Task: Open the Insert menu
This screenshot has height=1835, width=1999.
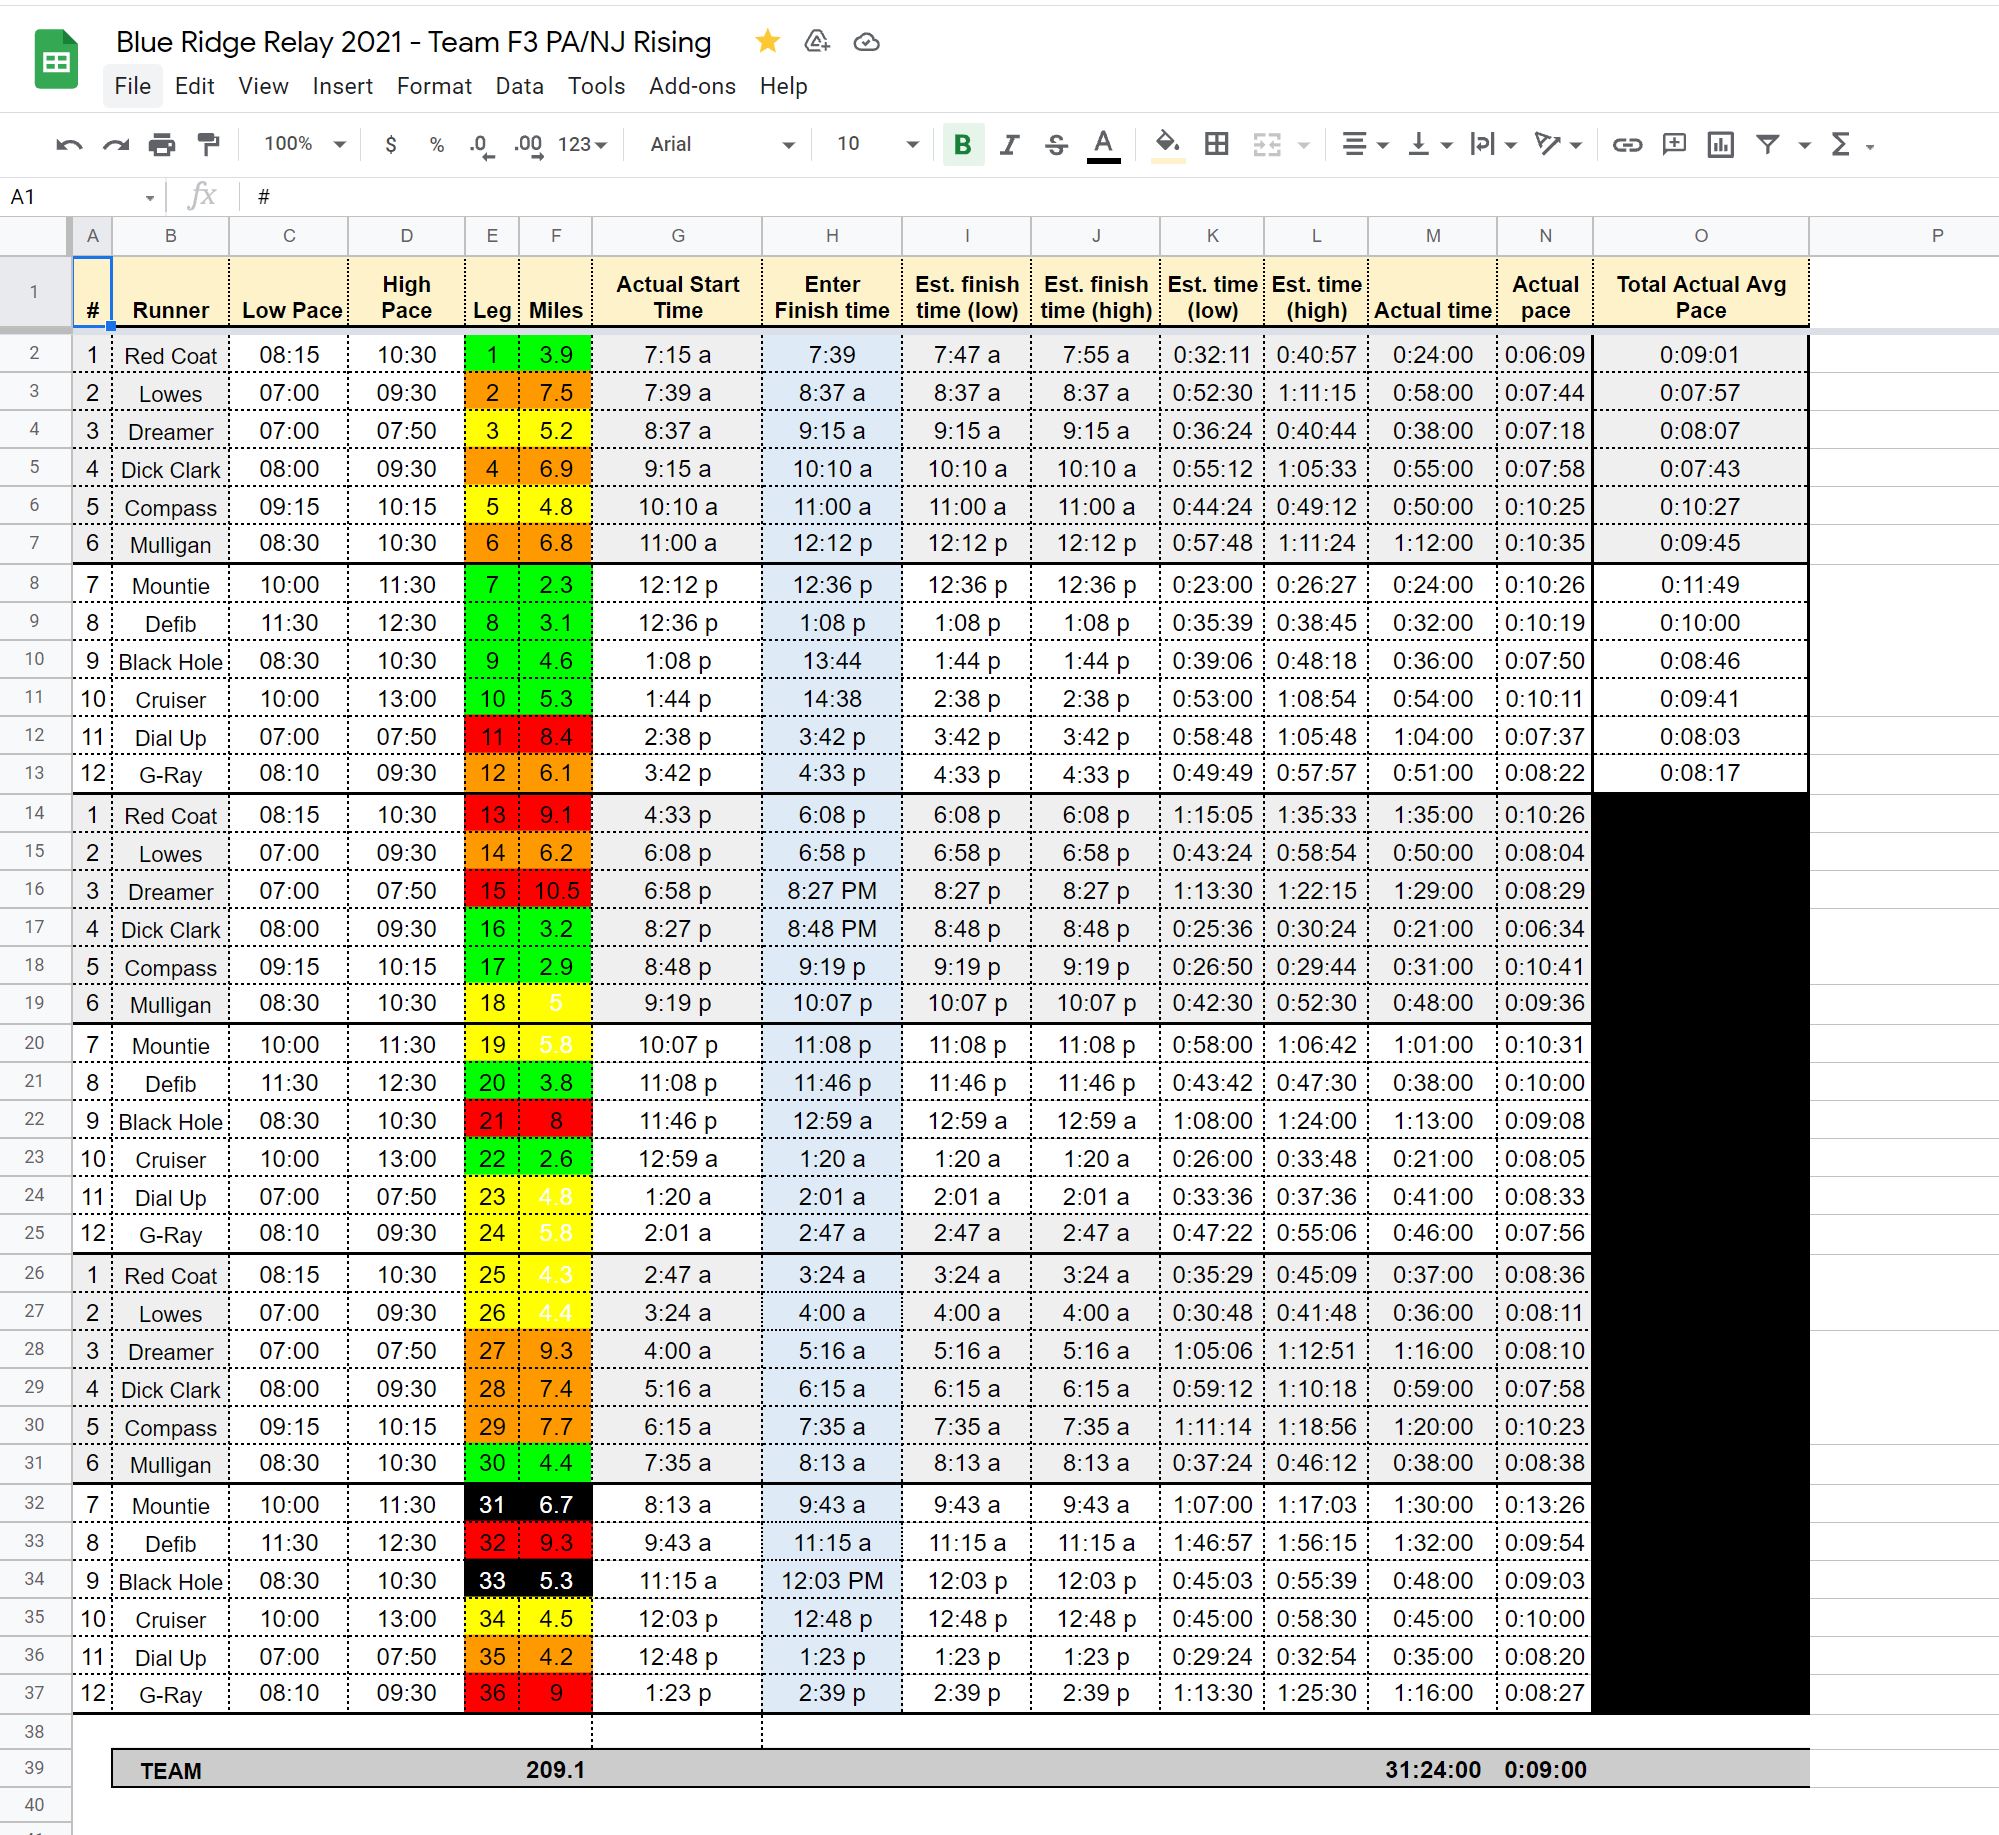Action: 342,86
